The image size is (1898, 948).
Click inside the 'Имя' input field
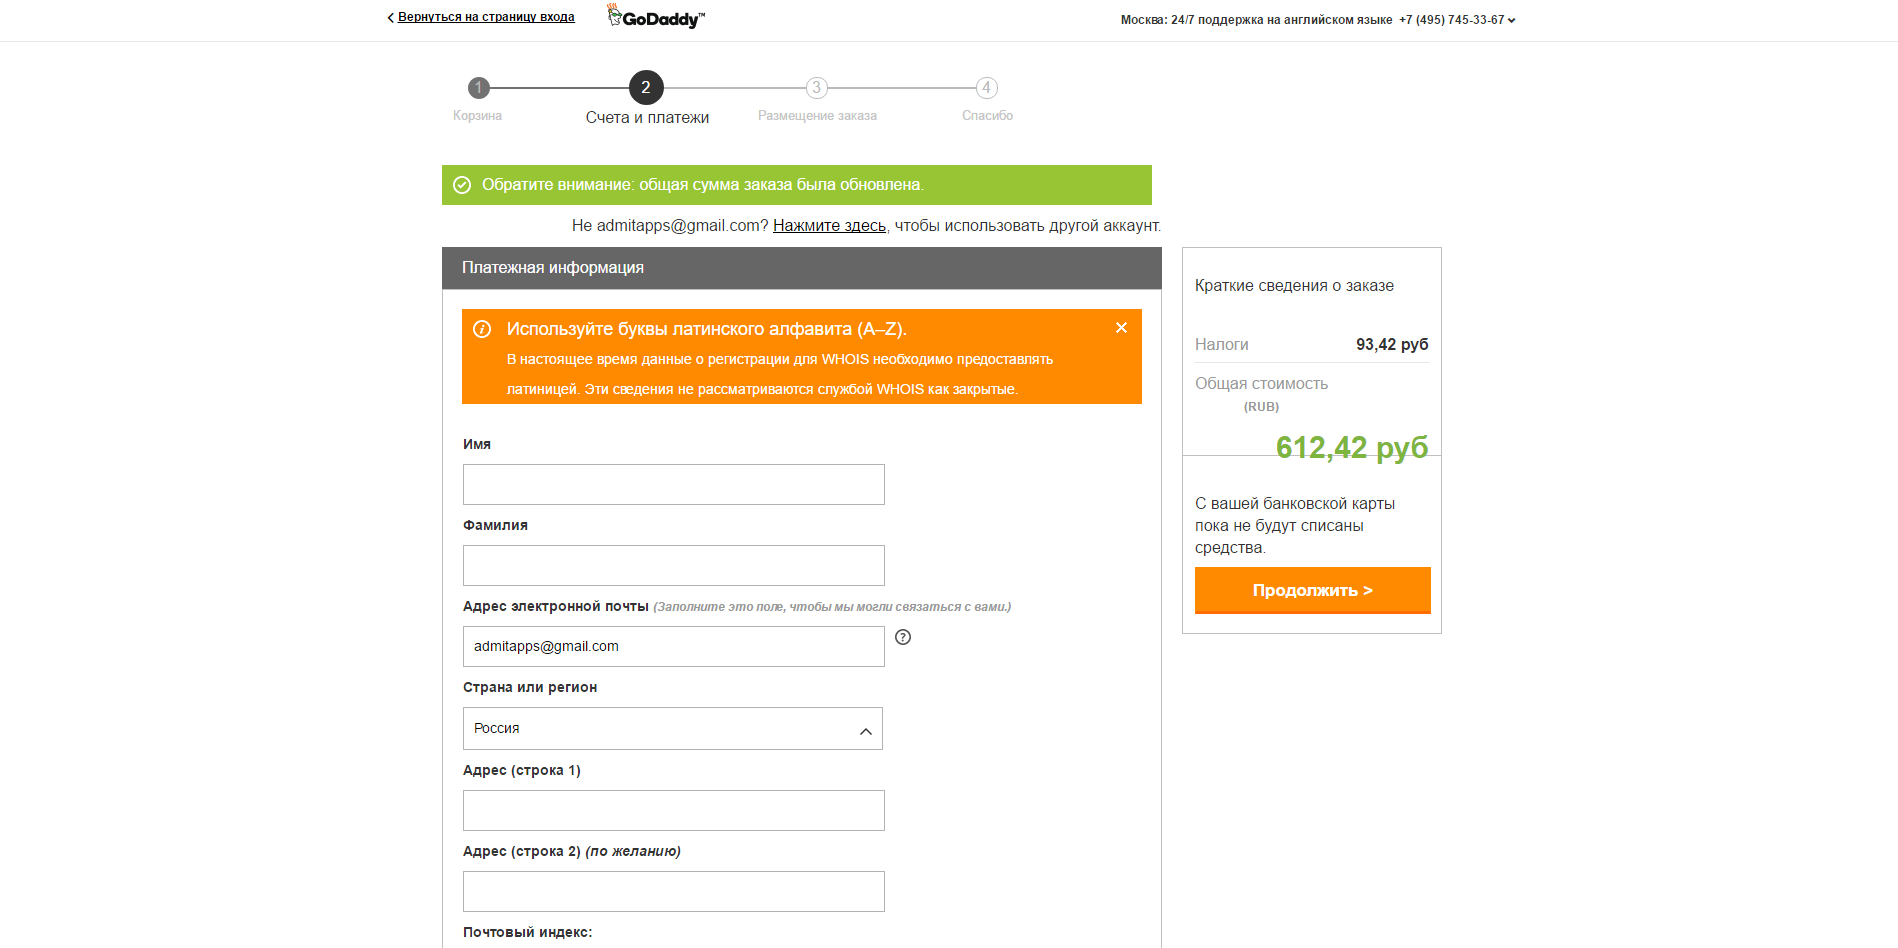click(672, 484)
